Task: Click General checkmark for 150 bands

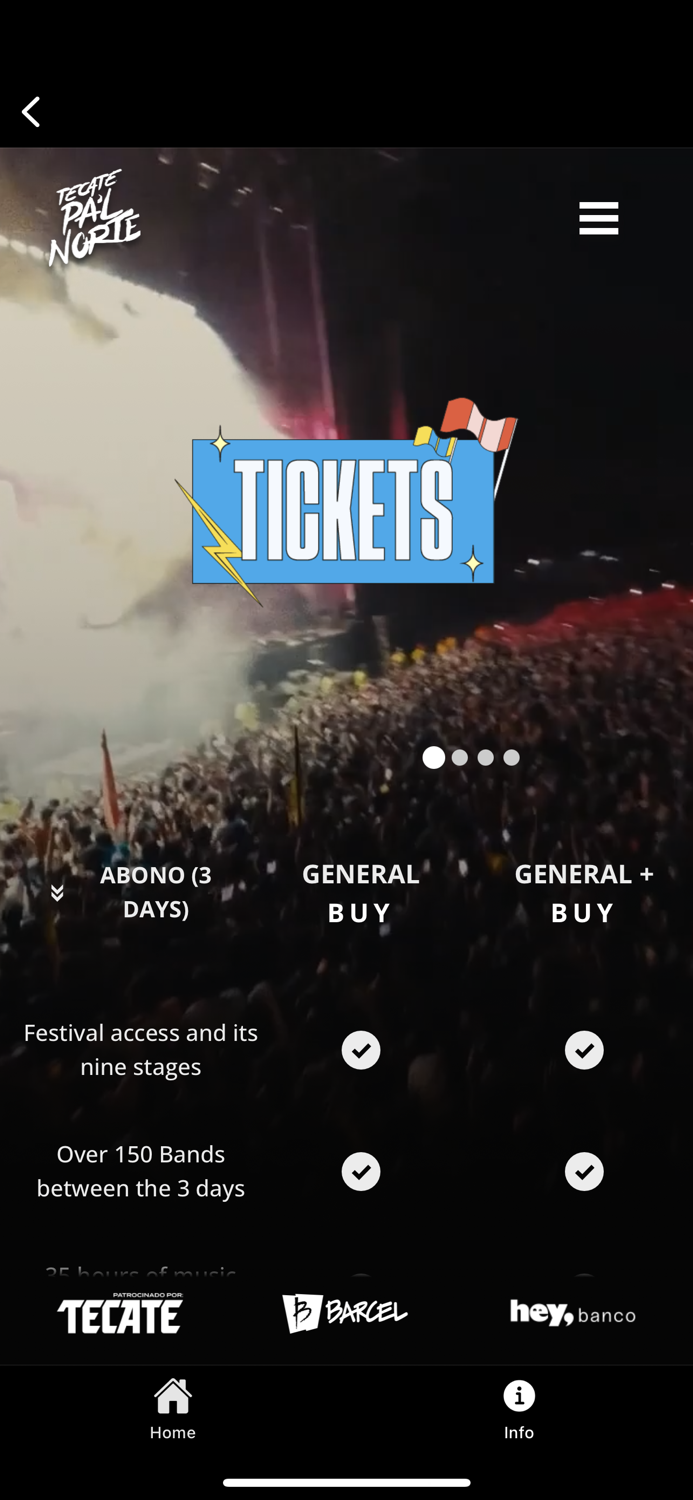Action: [x=361, y=1172]
